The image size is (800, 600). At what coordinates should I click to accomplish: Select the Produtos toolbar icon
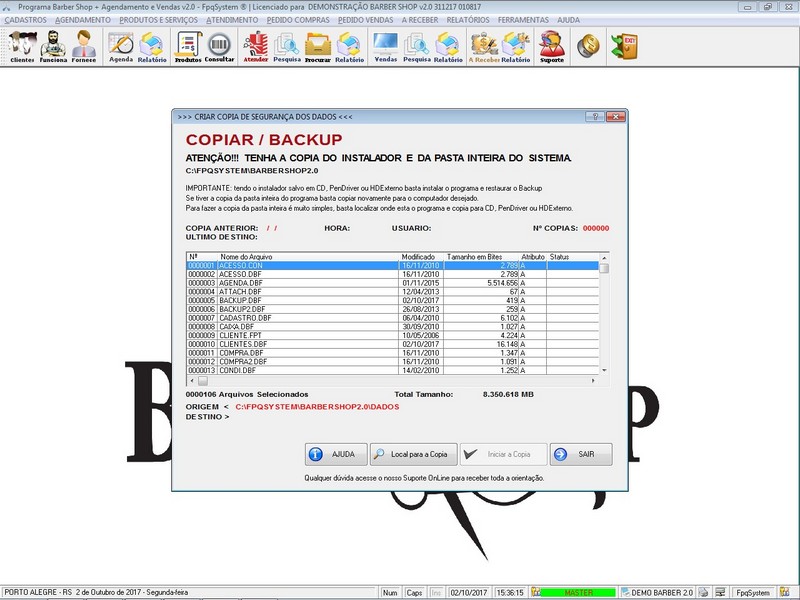(187, 46)
